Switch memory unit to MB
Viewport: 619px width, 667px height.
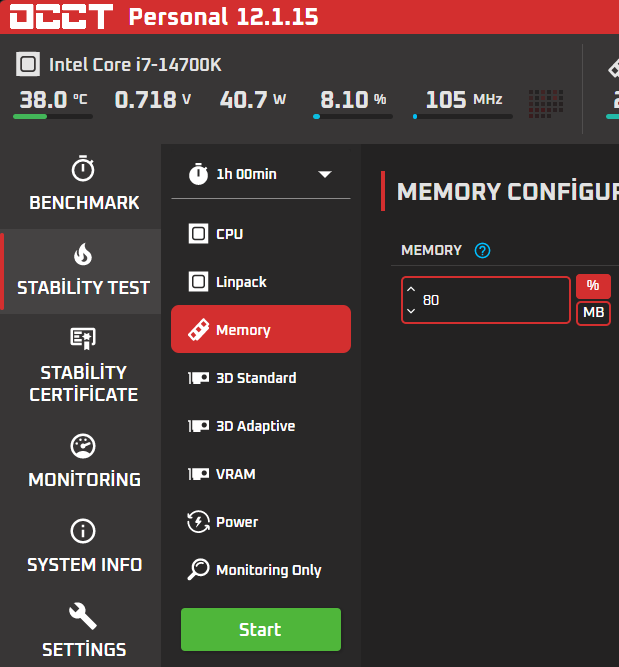(593, 313)
